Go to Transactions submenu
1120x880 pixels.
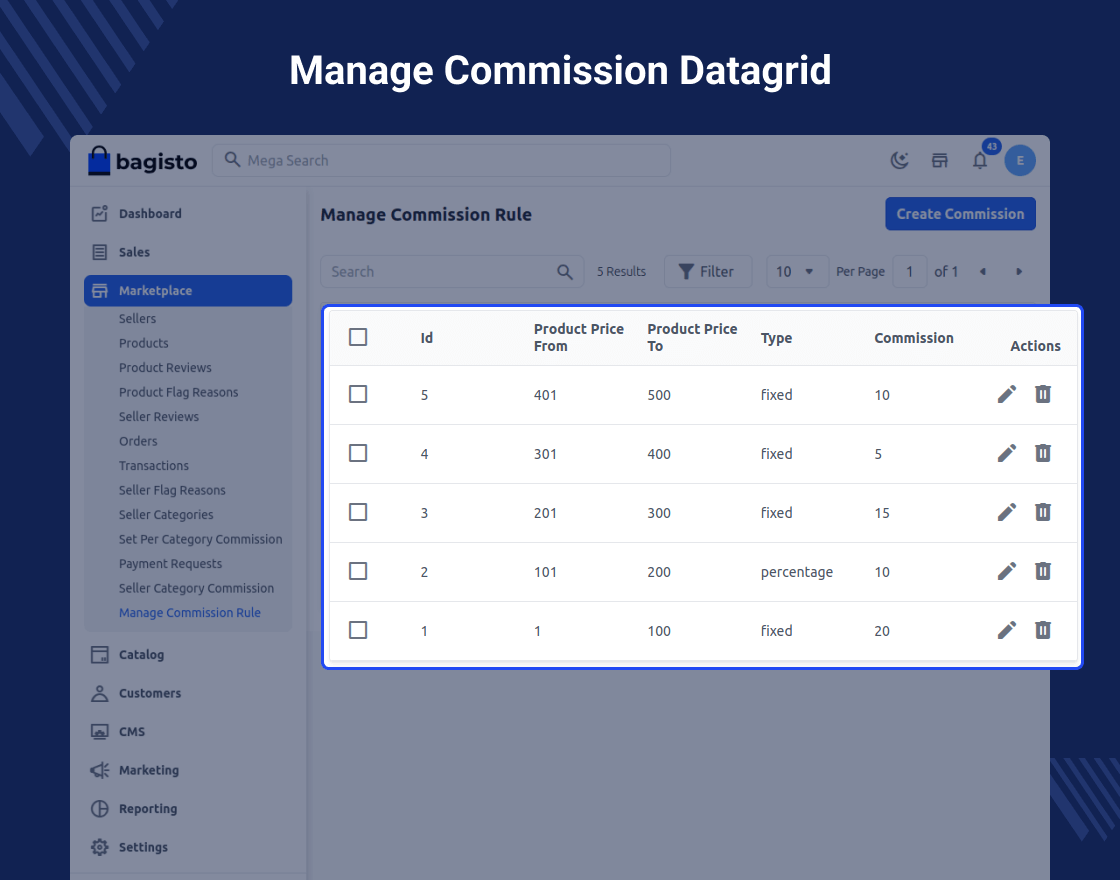point(154,466)
